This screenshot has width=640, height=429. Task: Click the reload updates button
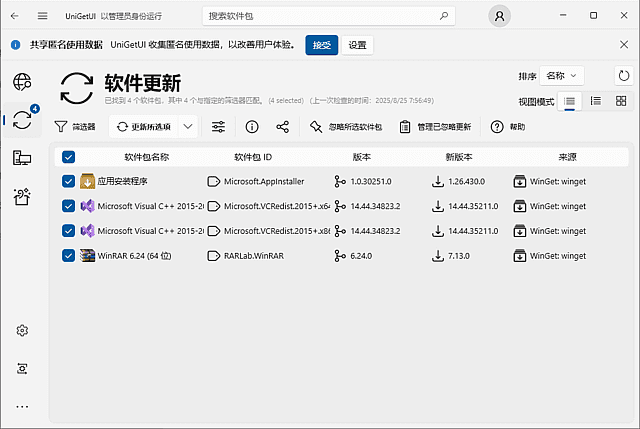[624, 76]
